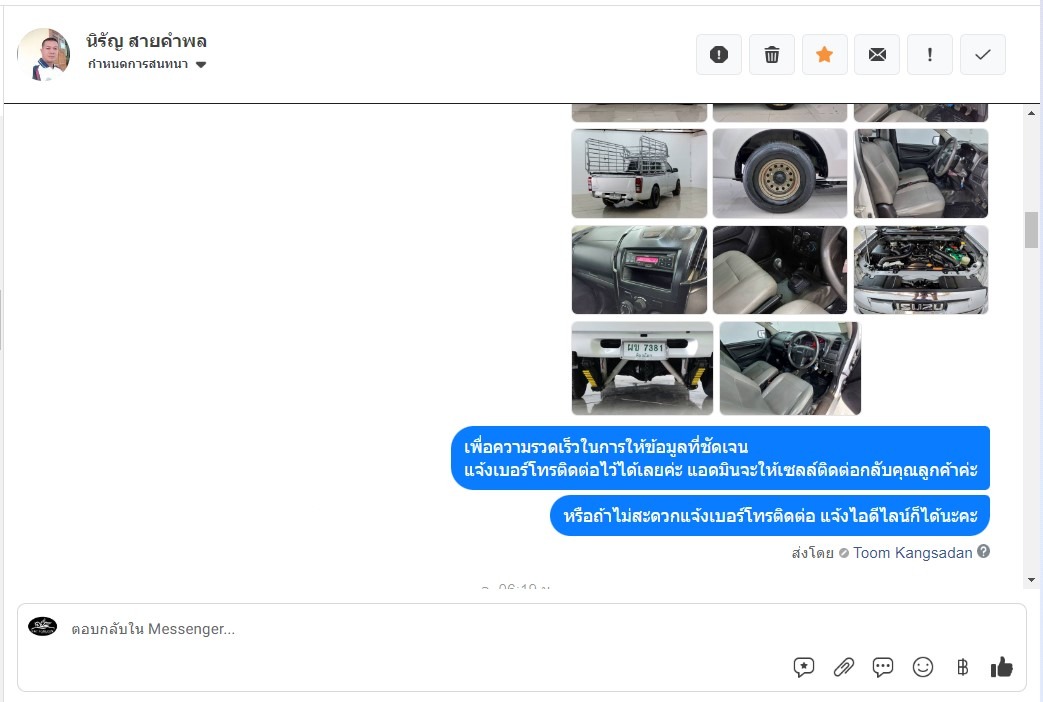The image size is (1043, 702).
Task: Open the front seats photo beside wheel photo
Action: click(x=921, y=173)
